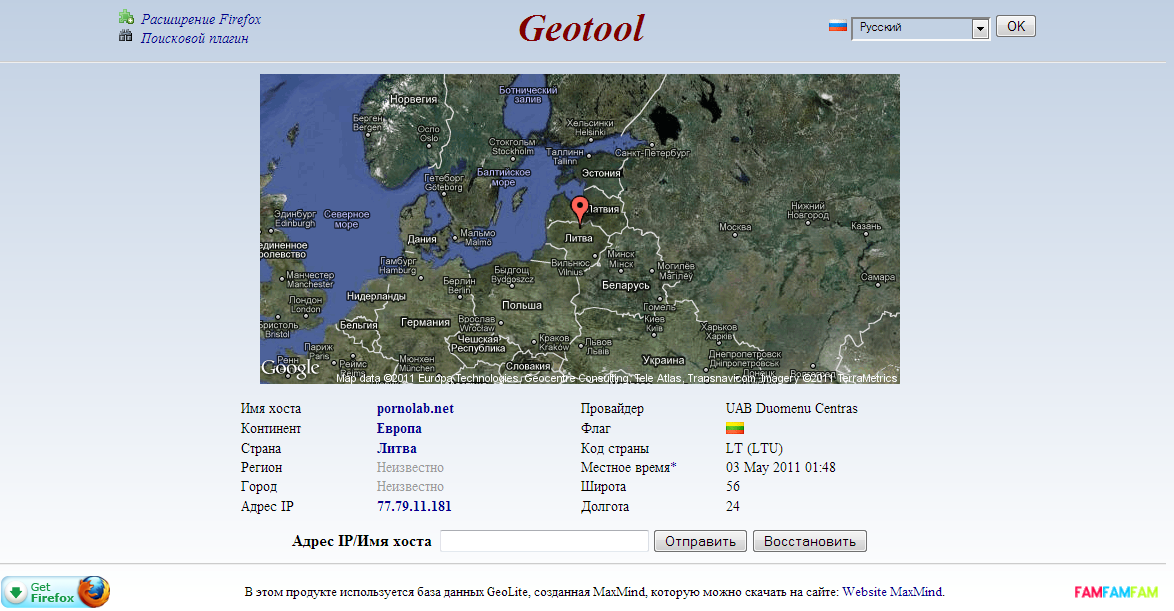This screenshot has width=1174, height=611.
Task: Click local time 03 May 2011 01:48
Action: [780, 467]
